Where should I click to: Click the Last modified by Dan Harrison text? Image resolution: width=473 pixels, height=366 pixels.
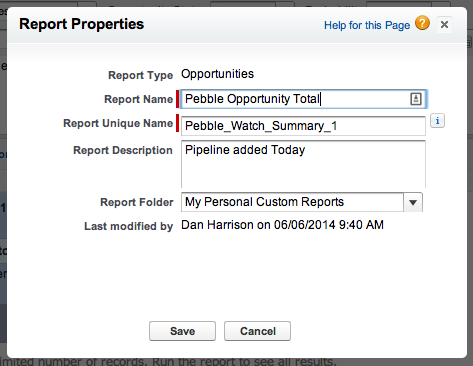(x=282, y=225)
